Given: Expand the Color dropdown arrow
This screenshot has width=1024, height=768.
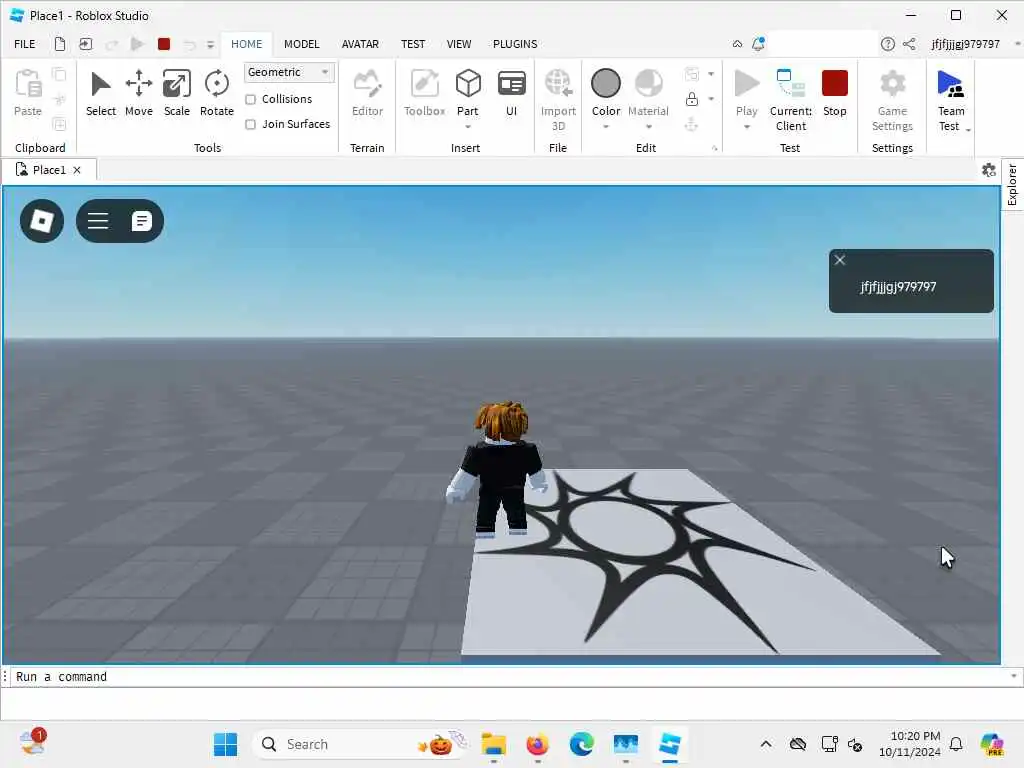Looking at the screenshot, I should (x=605, y=127).
